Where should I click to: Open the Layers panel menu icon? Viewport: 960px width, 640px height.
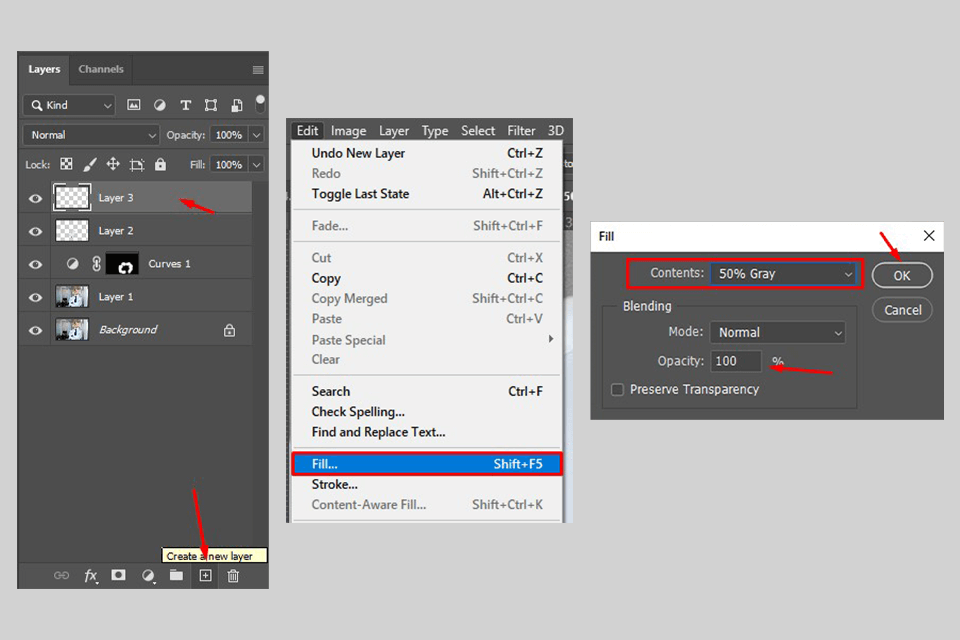click(258, 70)
